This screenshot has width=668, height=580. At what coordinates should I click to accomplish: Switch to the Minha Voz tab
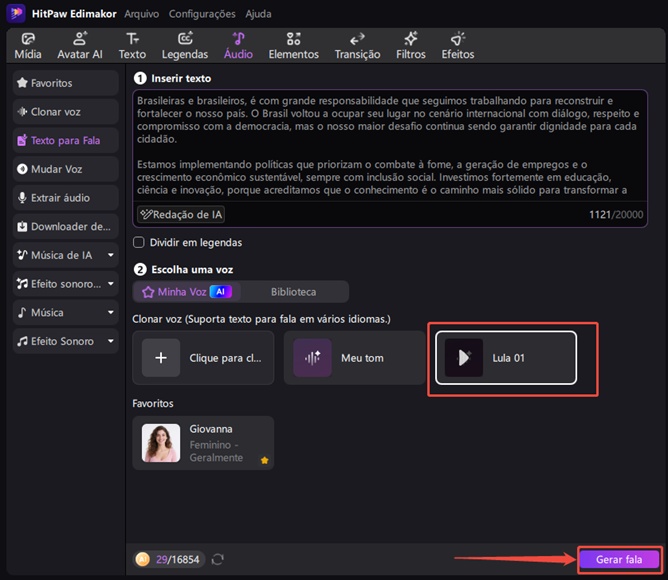(187, 292)
